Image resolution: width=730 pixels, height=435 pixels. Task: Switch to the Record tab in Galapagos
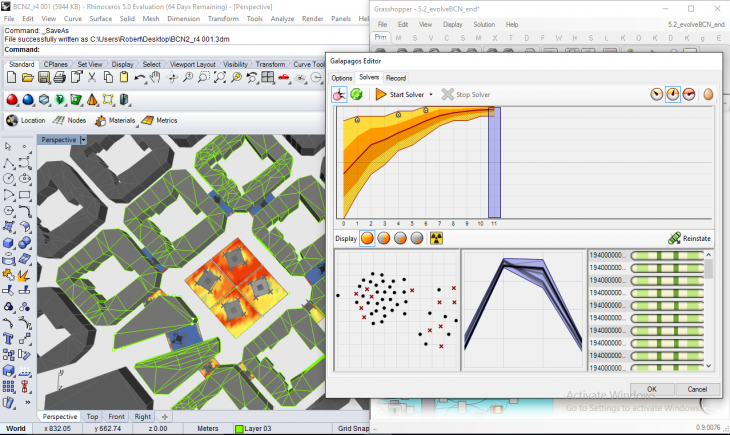[396, 77]
